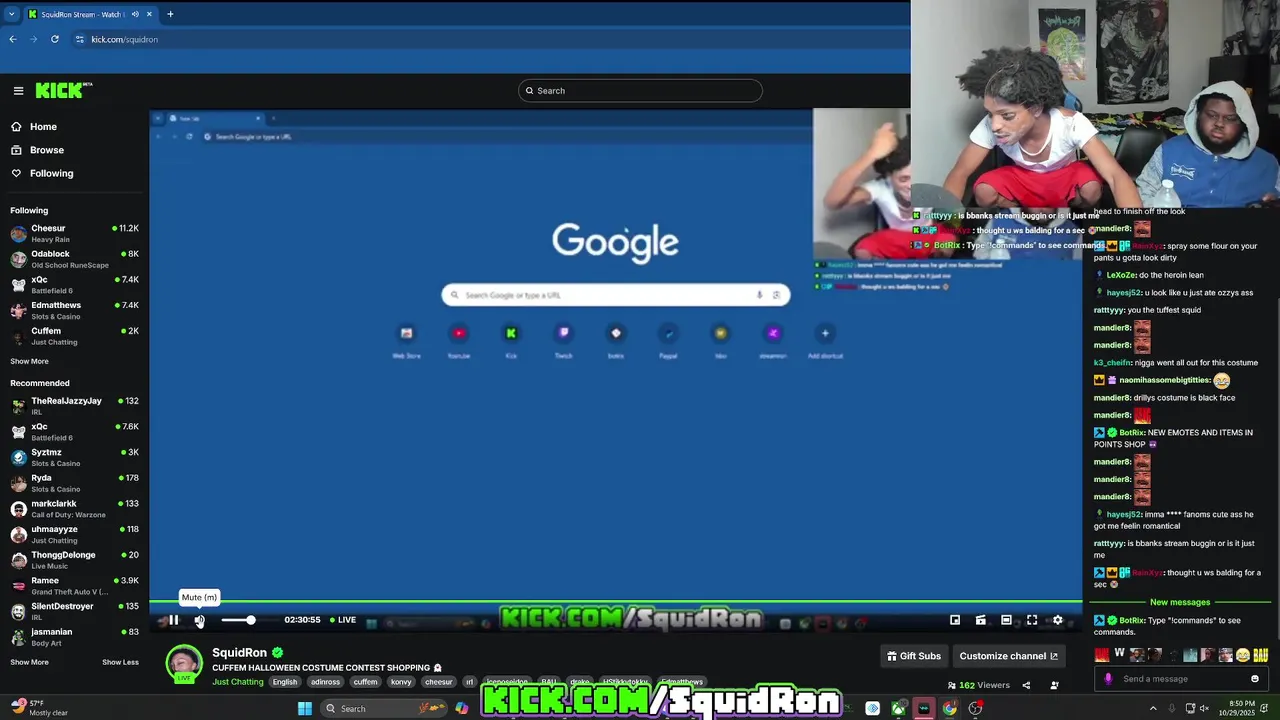Toggle theater mode in the player

pos(1006,620)
